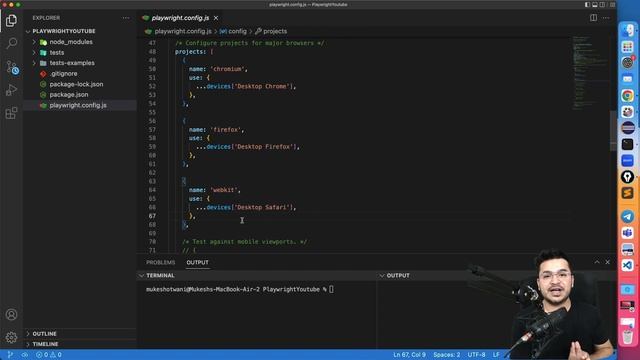Toggle secondary side bar layout icon
The height and width of the screenshot is (360, 640).
coord(602,4)
